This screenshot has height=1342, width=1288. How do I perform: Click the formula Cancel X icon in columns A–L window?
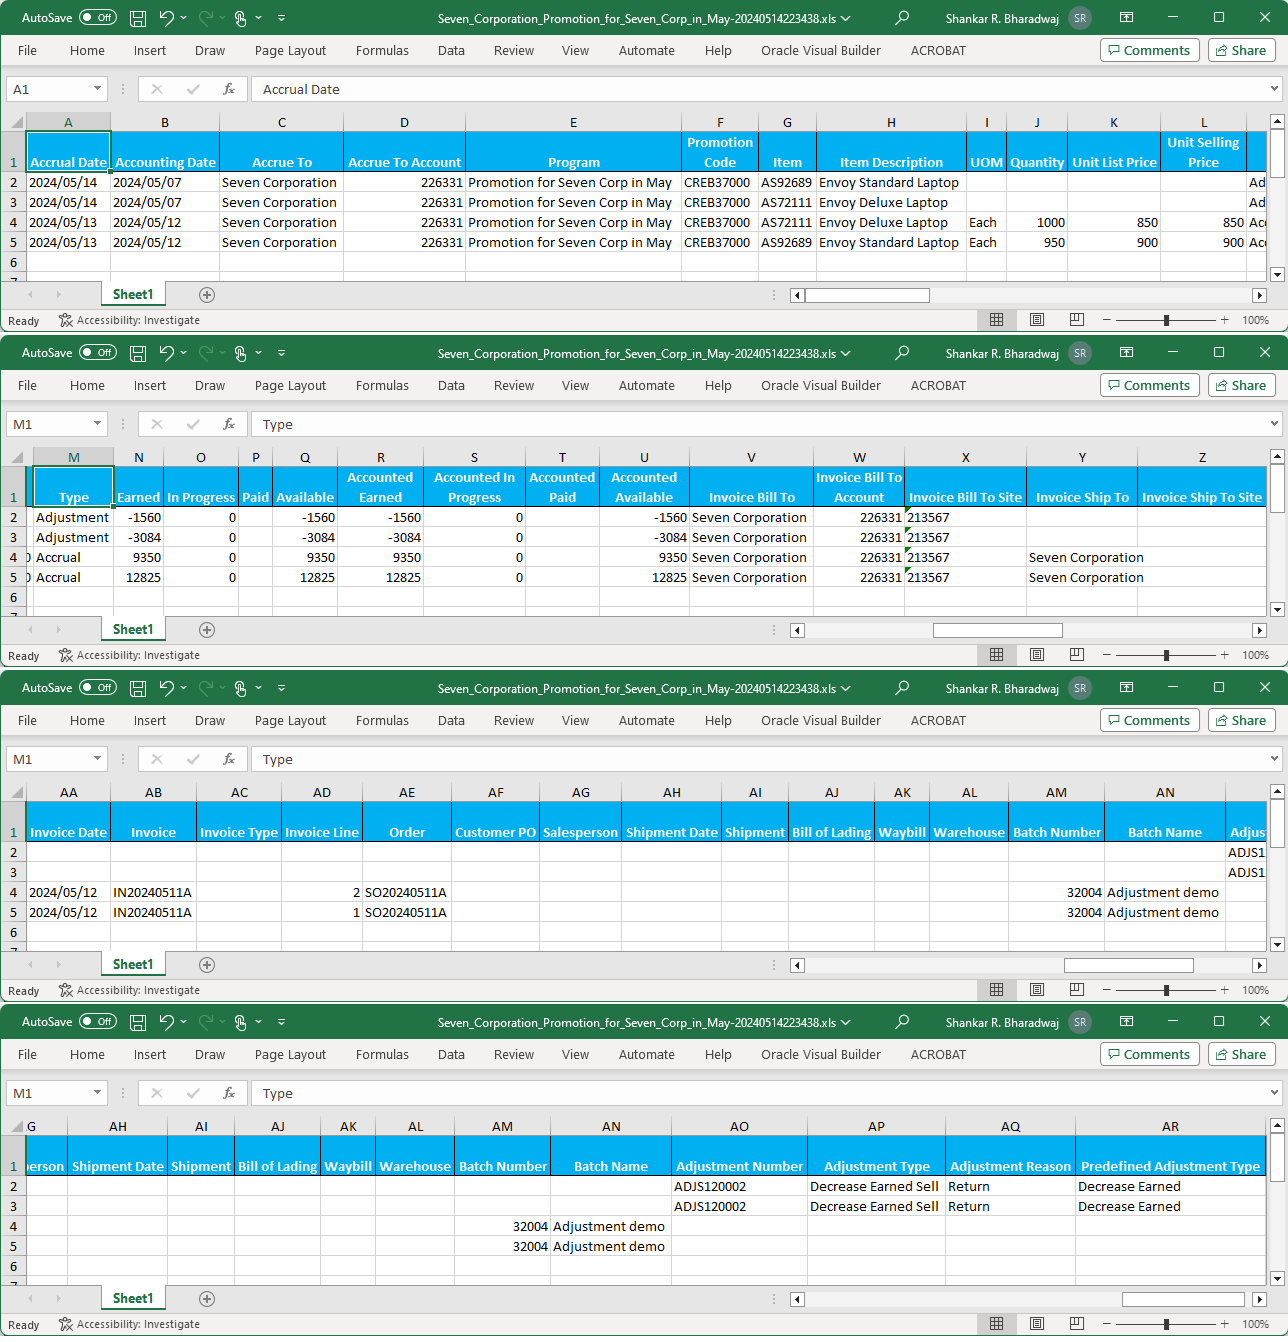[x=157, y=89]
